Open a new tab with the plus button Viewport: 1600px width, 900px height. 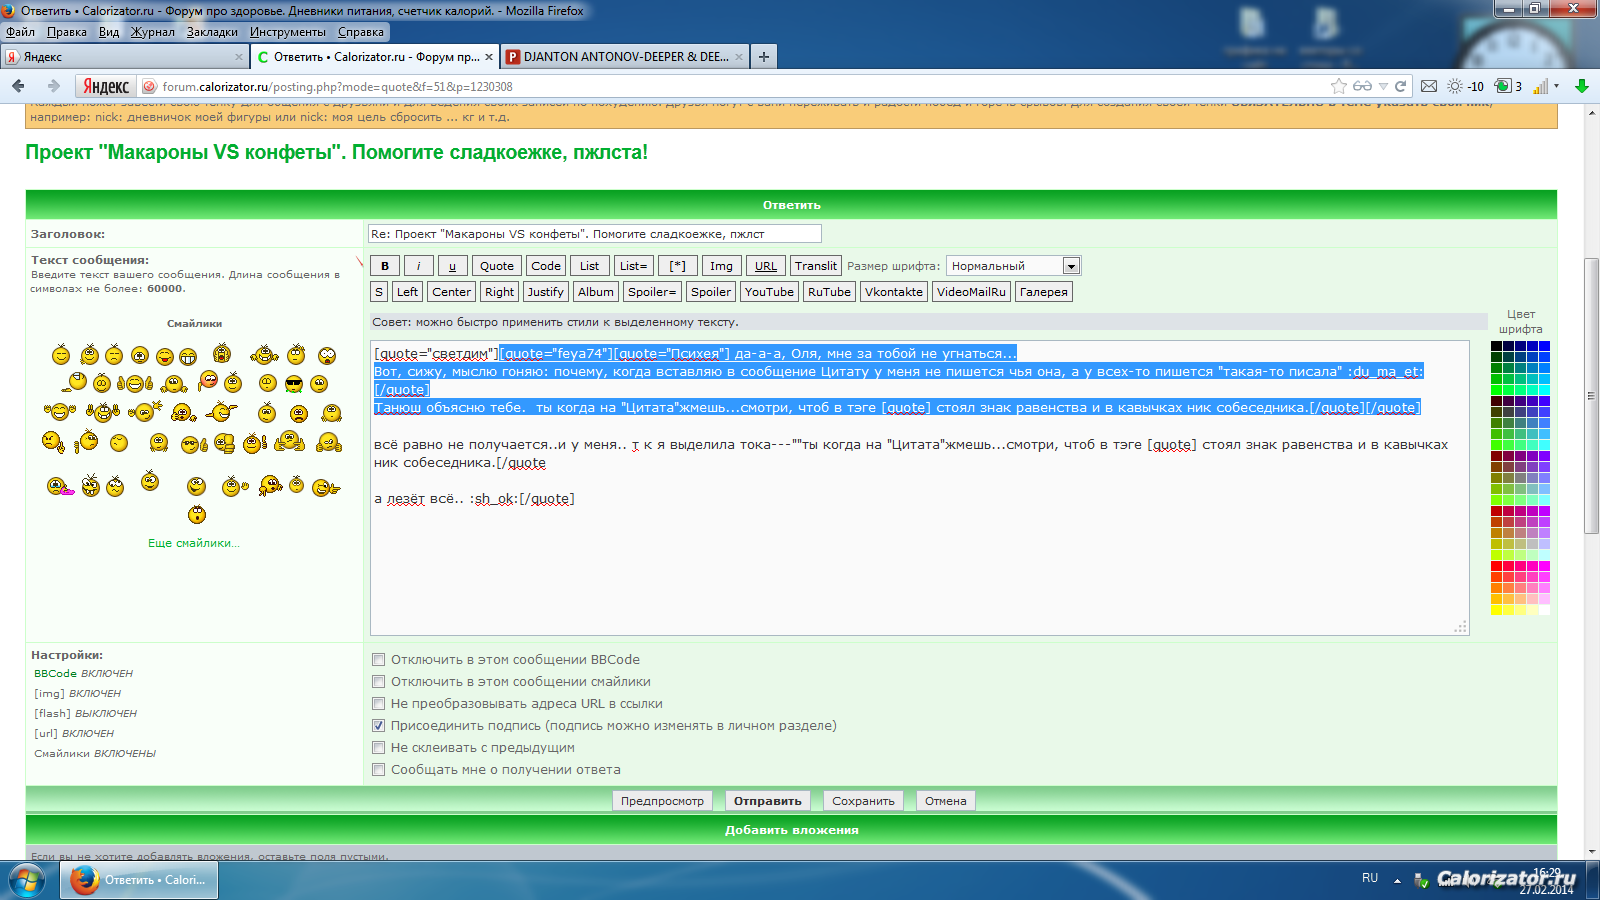click(x=764, y=57)
